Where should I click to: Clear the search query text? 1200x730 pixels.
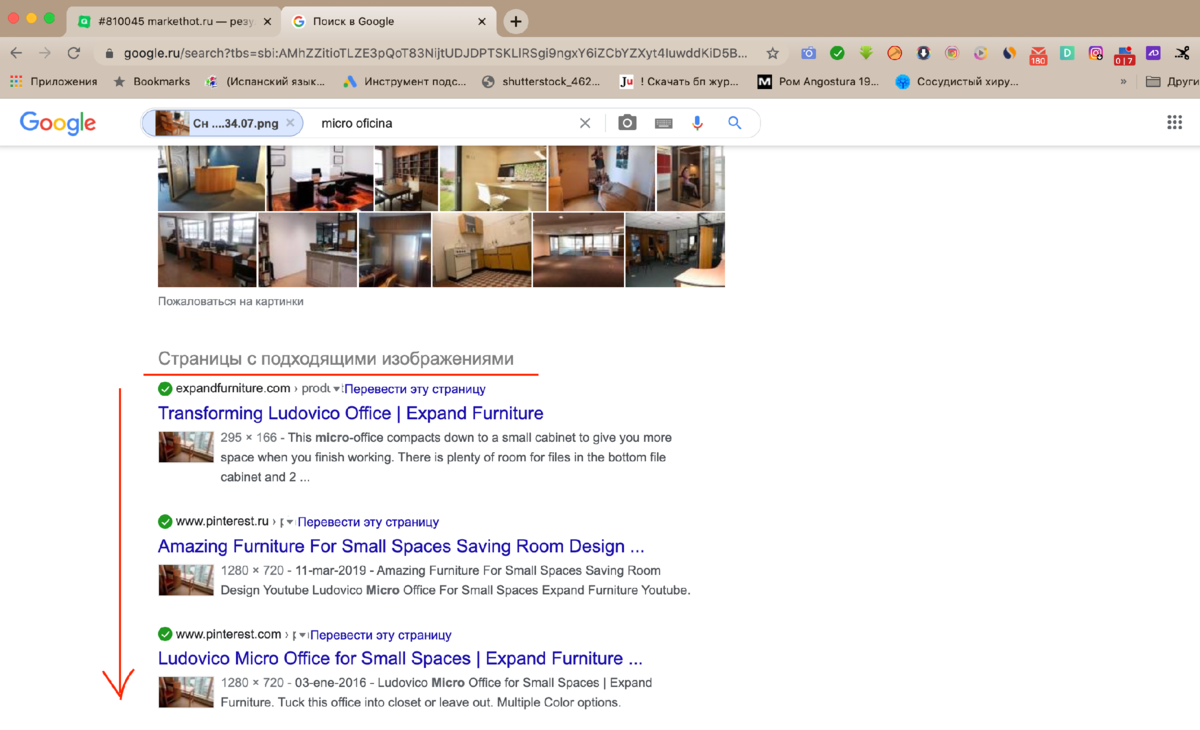(x=585, y=123)
